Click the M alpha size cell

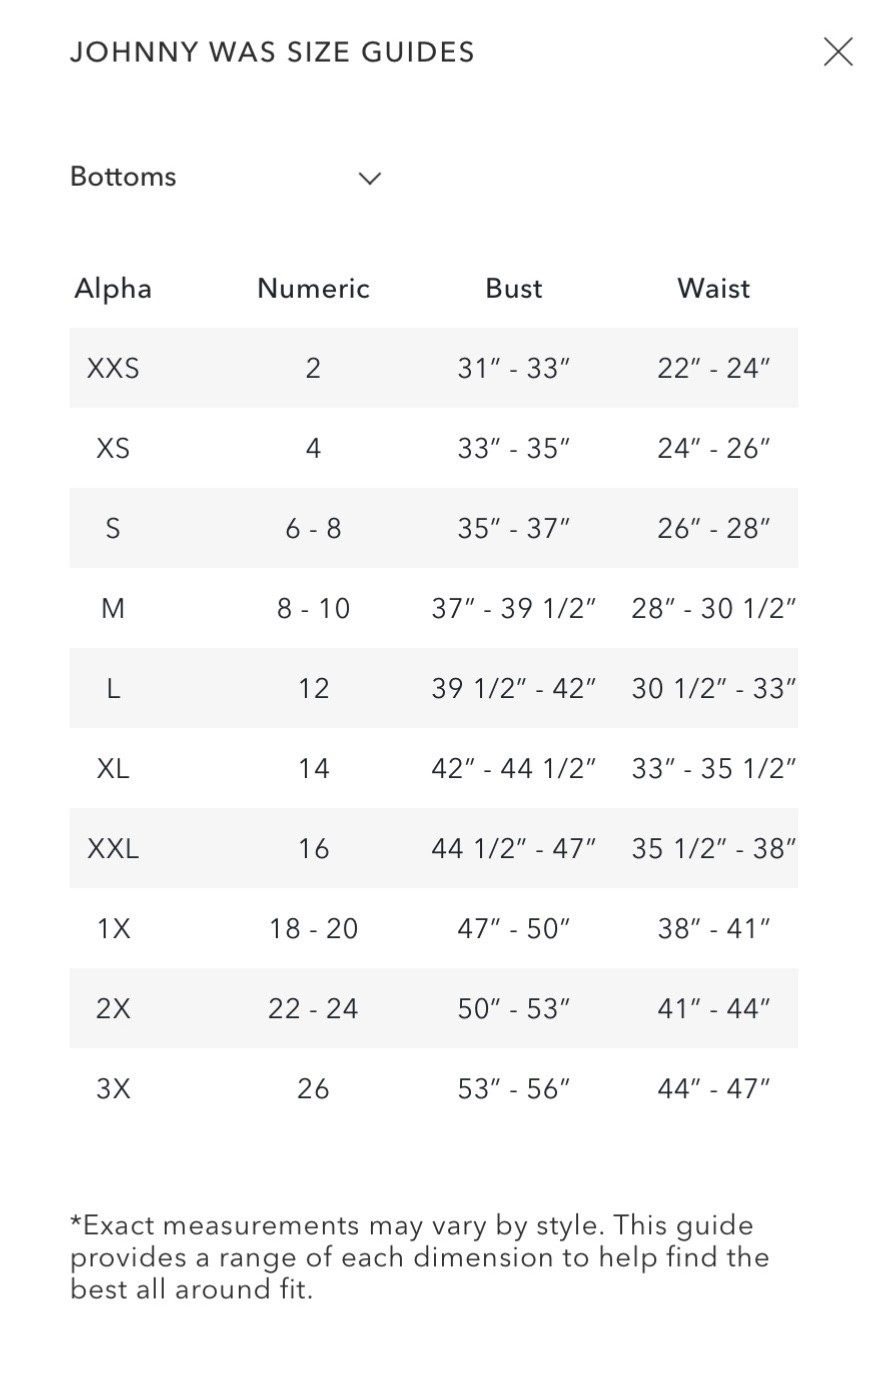coord(113,608)
